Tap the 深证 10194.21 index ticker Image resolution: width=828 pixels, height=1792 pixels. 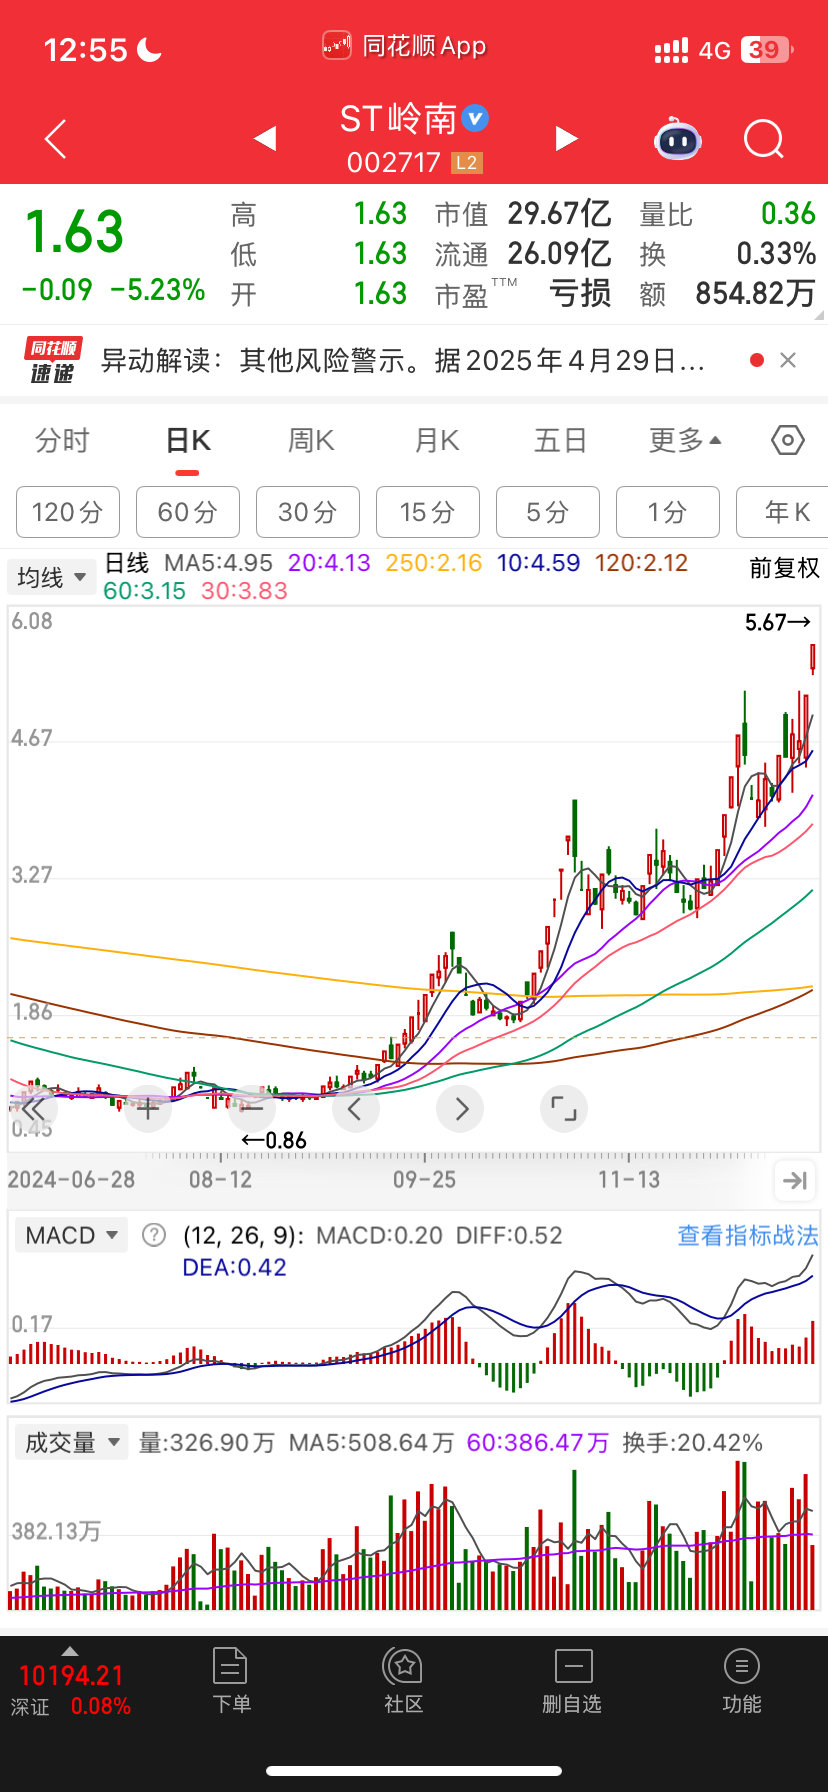point(71,1690)
